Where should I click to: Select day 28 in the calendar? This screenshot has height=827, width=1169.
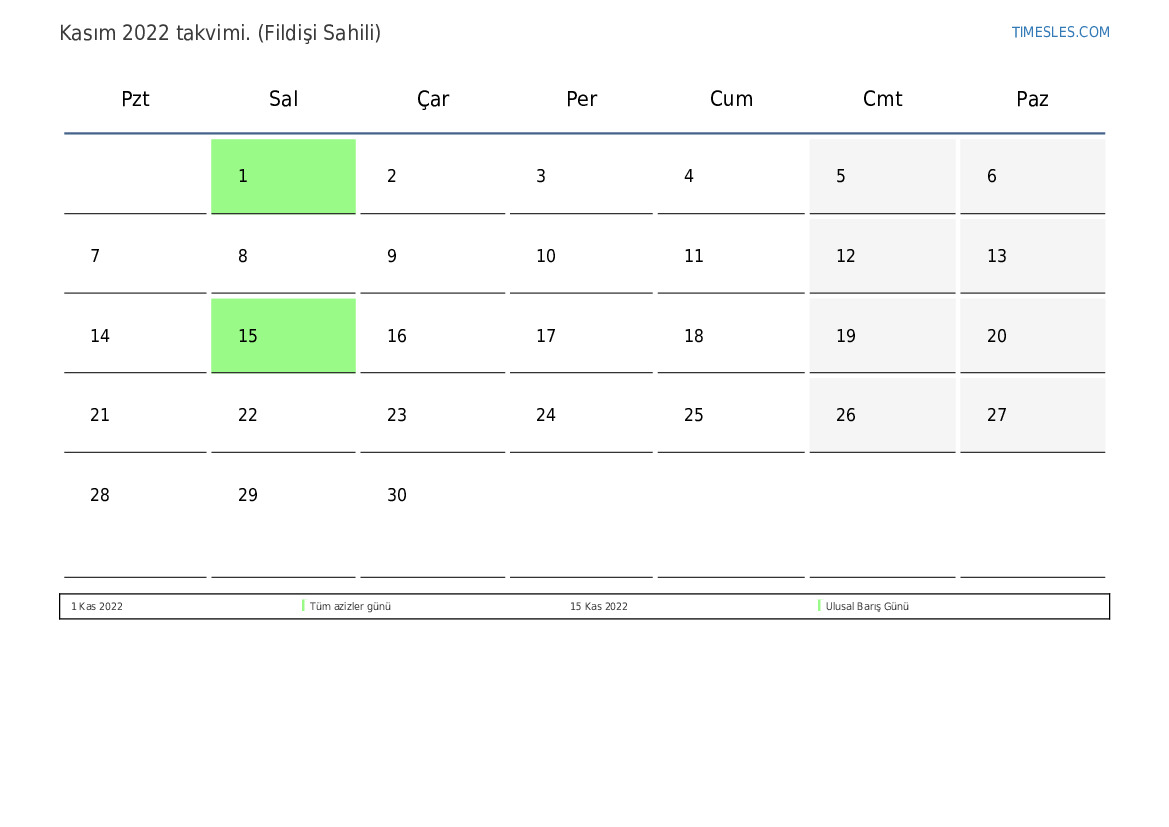click(100, 495)
